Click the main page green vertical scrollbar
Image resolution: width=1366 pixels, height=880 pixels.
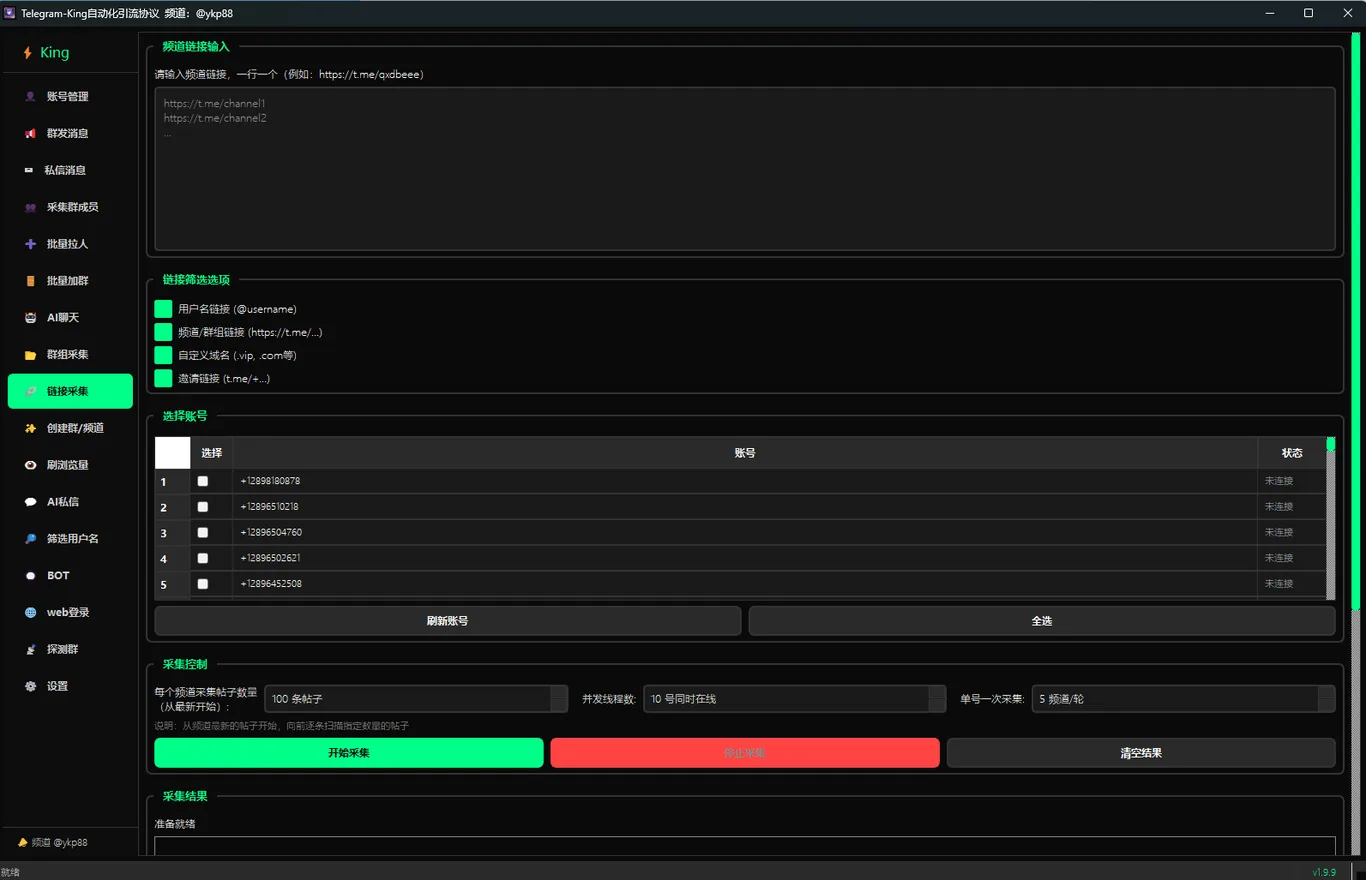coord(1356,320)
